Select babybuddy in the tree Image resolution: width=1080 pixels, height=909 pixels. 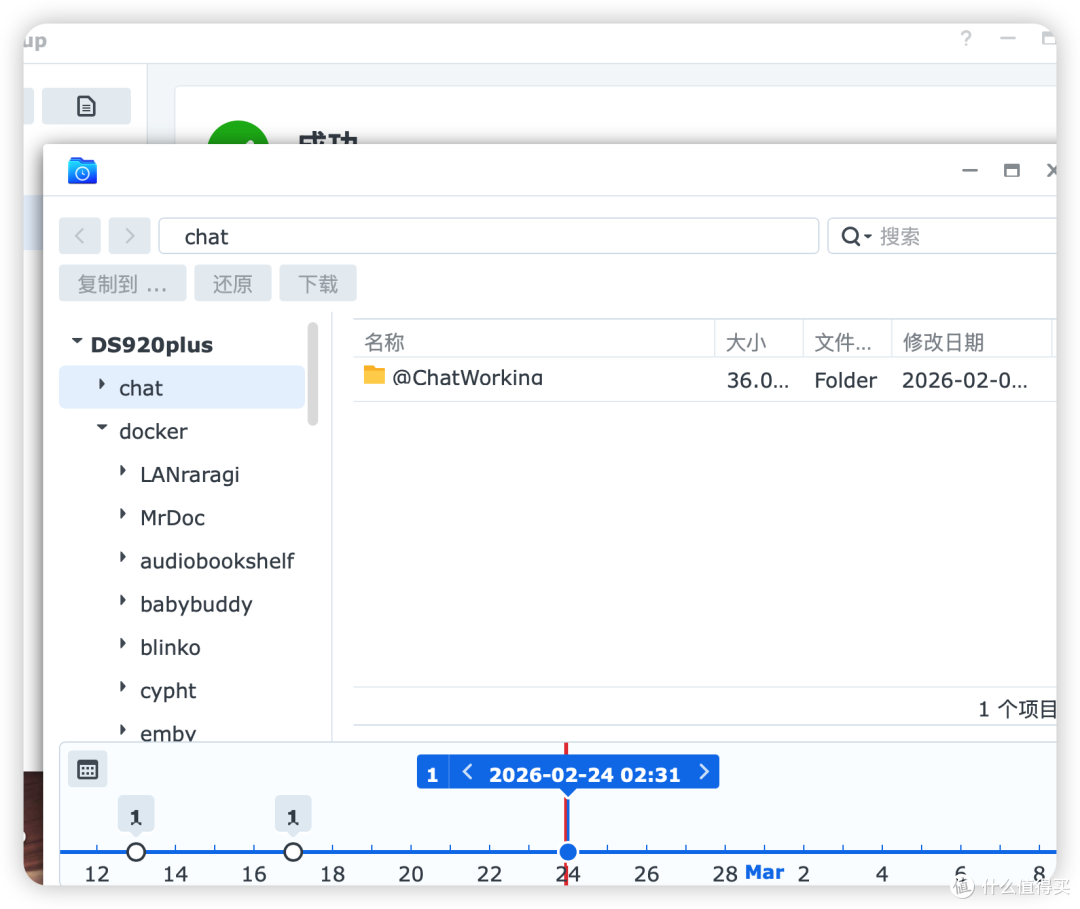[196, 605]
